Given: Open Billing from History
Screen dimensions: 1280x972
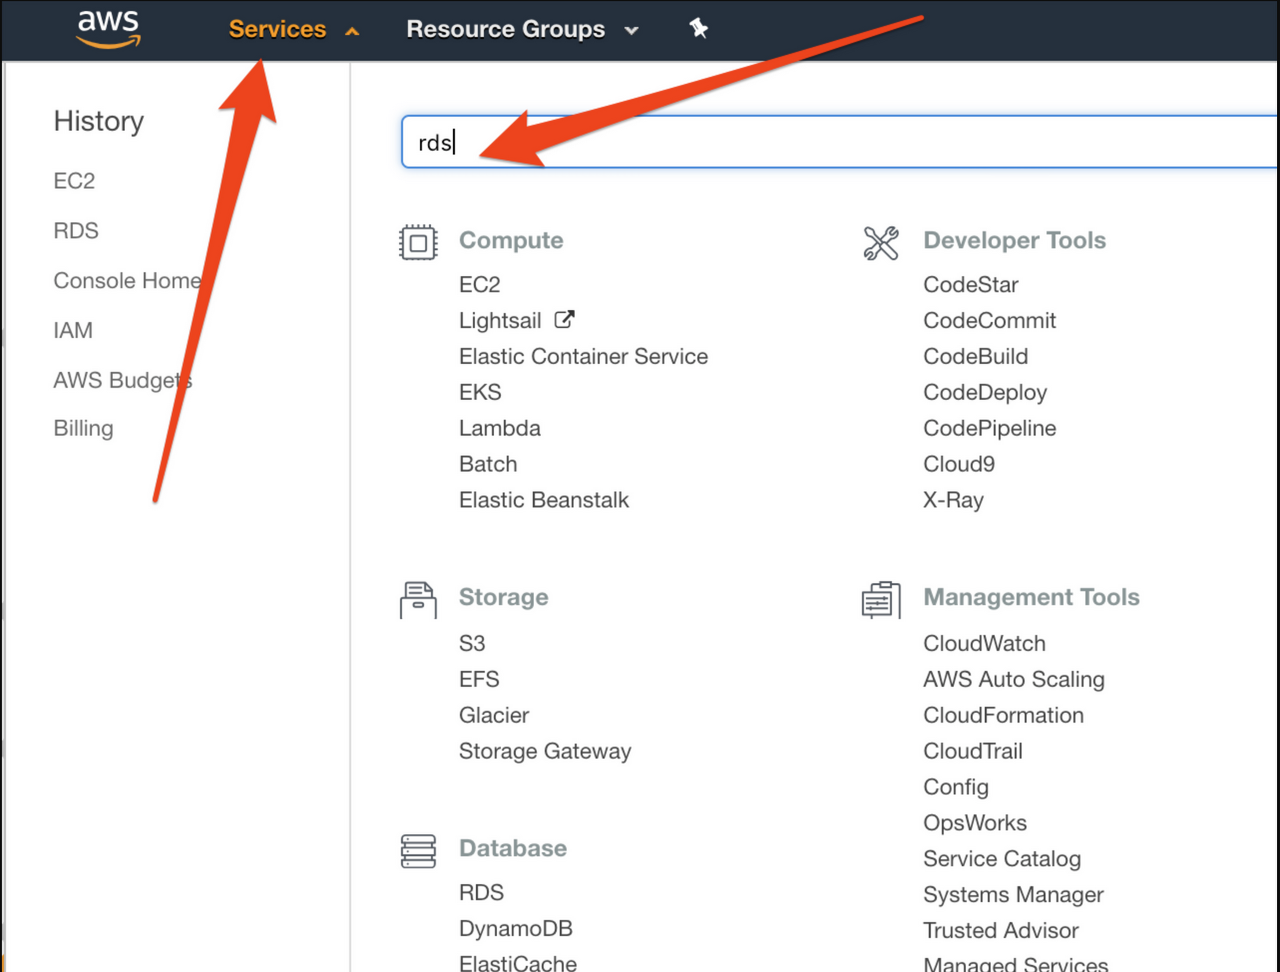Looking at the screenshot, I should [x=83, y=428].
